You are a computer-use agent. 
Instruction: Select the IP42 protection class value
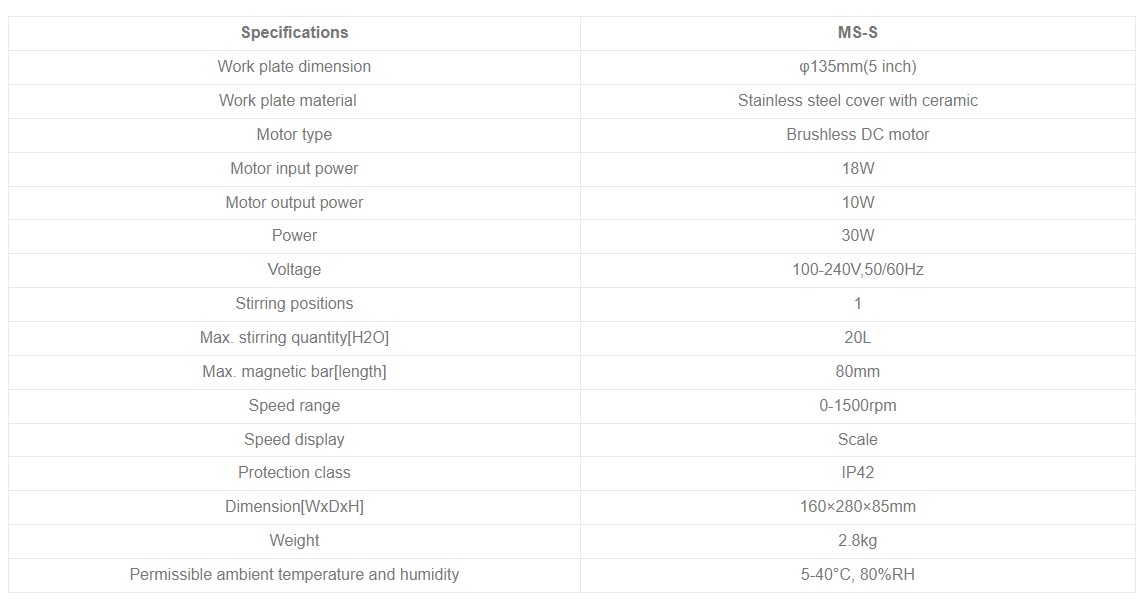pos(857,472)
